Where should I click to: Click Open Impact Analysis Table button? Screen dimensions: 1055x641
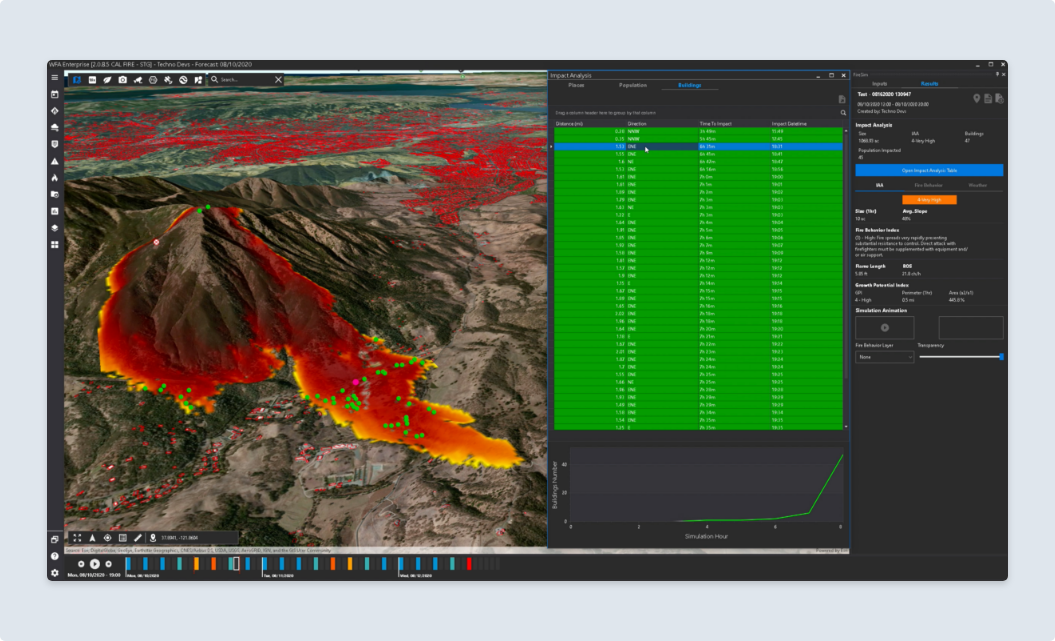929,171
